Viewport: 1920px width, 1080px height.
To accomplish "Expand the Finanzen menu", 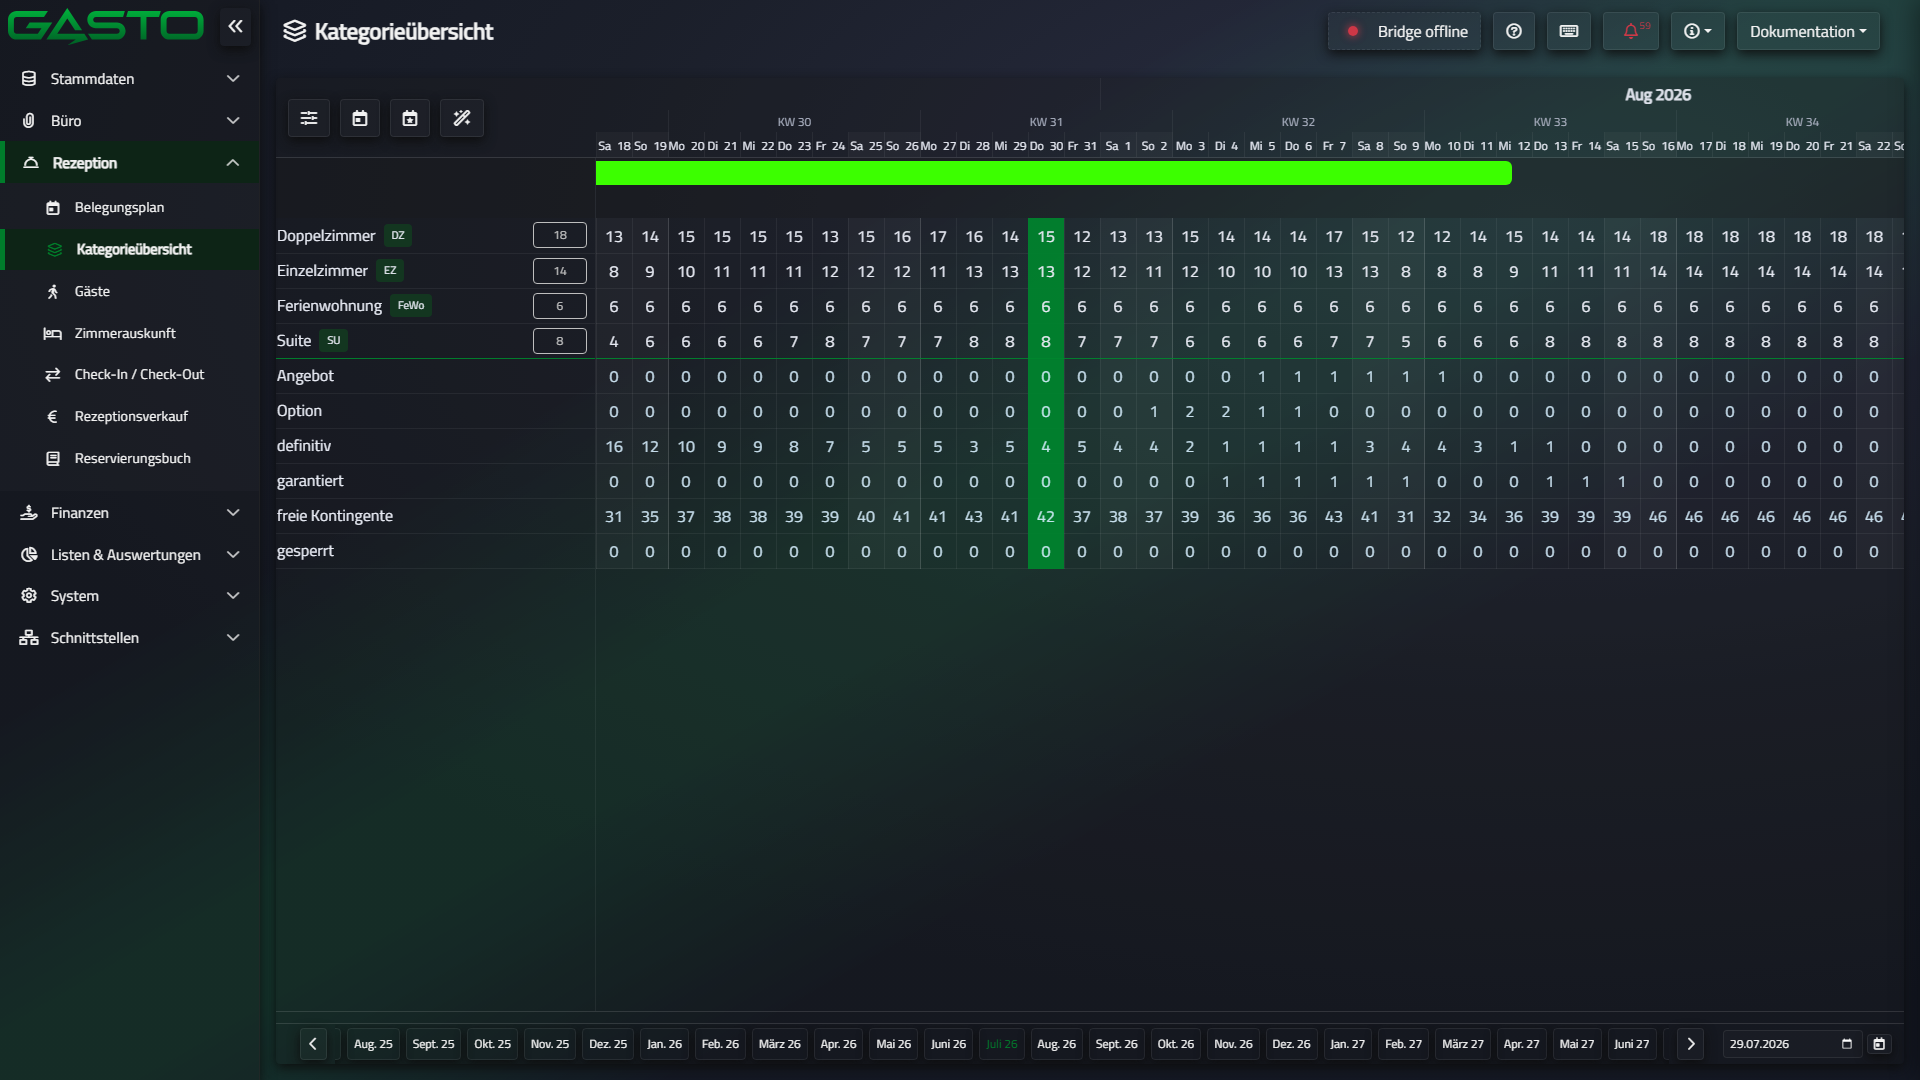I will 130,513.
